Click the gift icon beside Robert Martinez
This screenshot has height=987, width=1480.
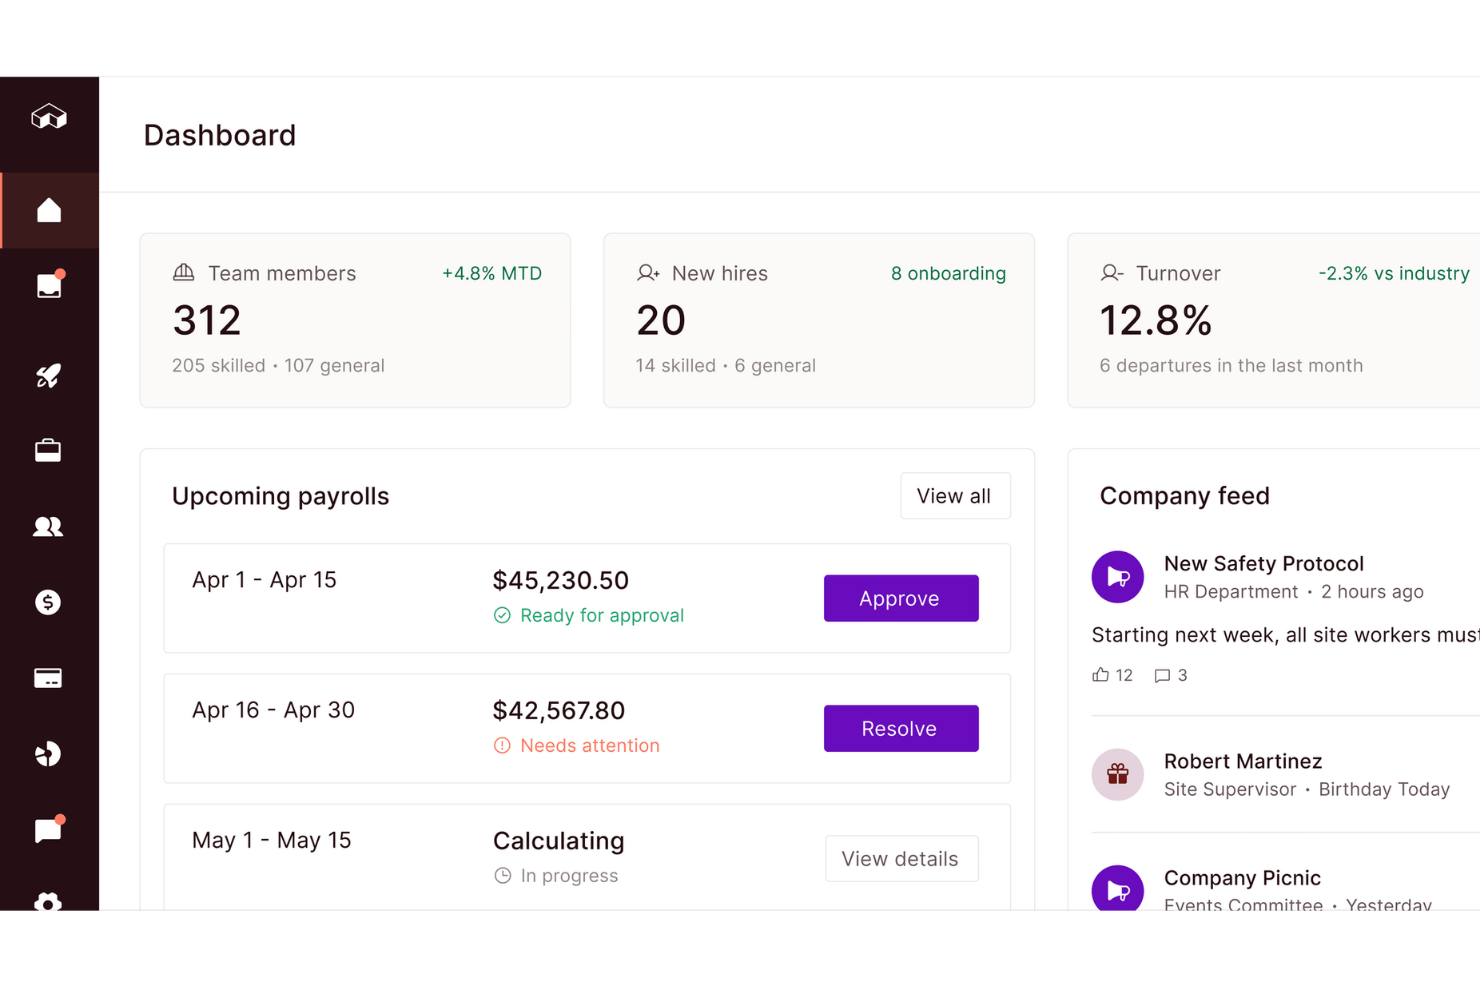[1118, 775]
